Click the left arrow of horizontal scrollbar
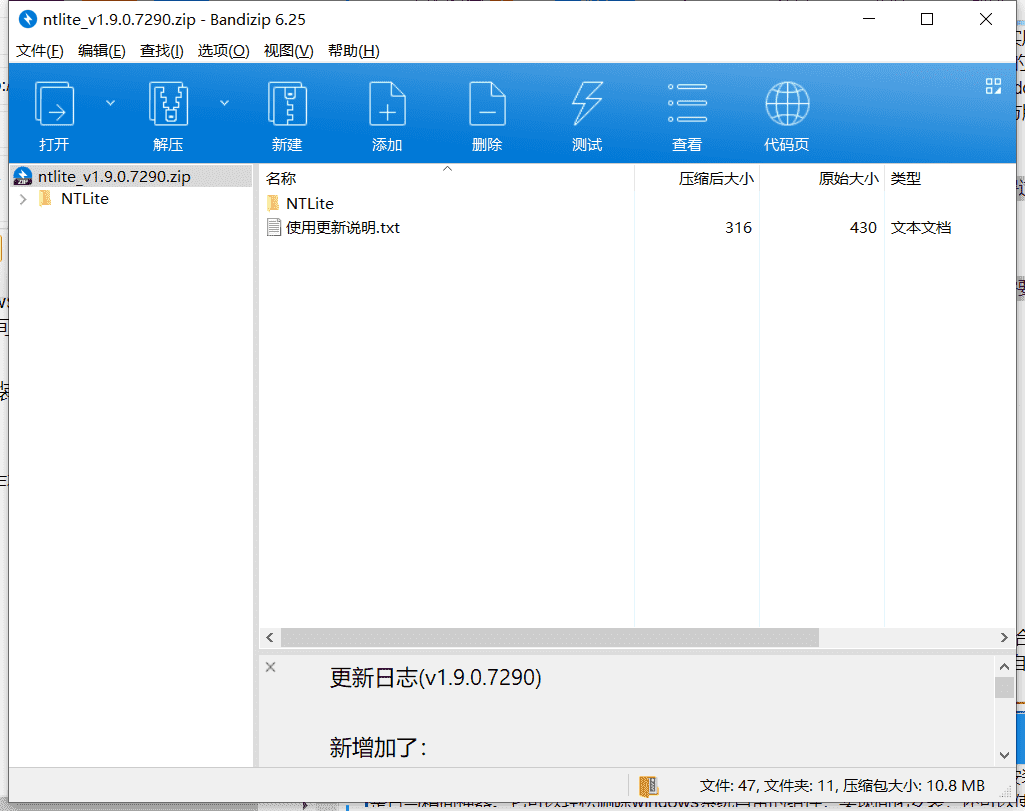Screen dimensions: 1025x811 click(270, 637)
